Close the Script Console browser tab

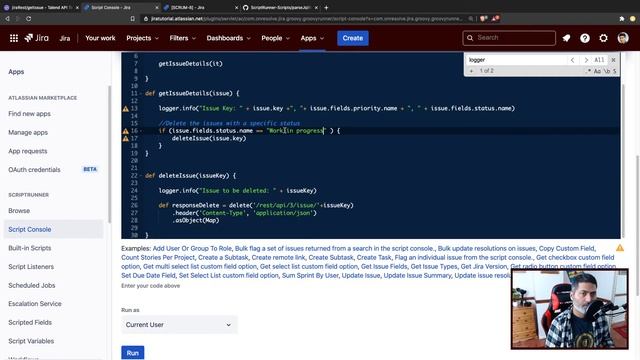(157, 7)
